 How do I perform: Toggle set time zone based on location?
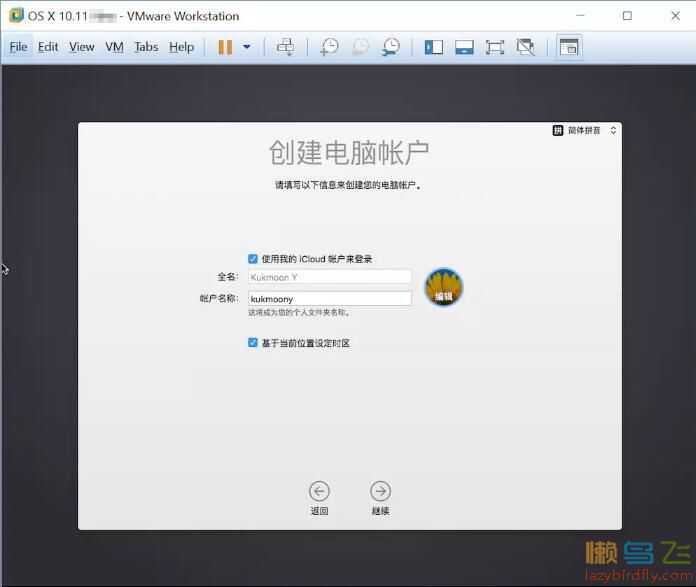(x=253, y=342)
